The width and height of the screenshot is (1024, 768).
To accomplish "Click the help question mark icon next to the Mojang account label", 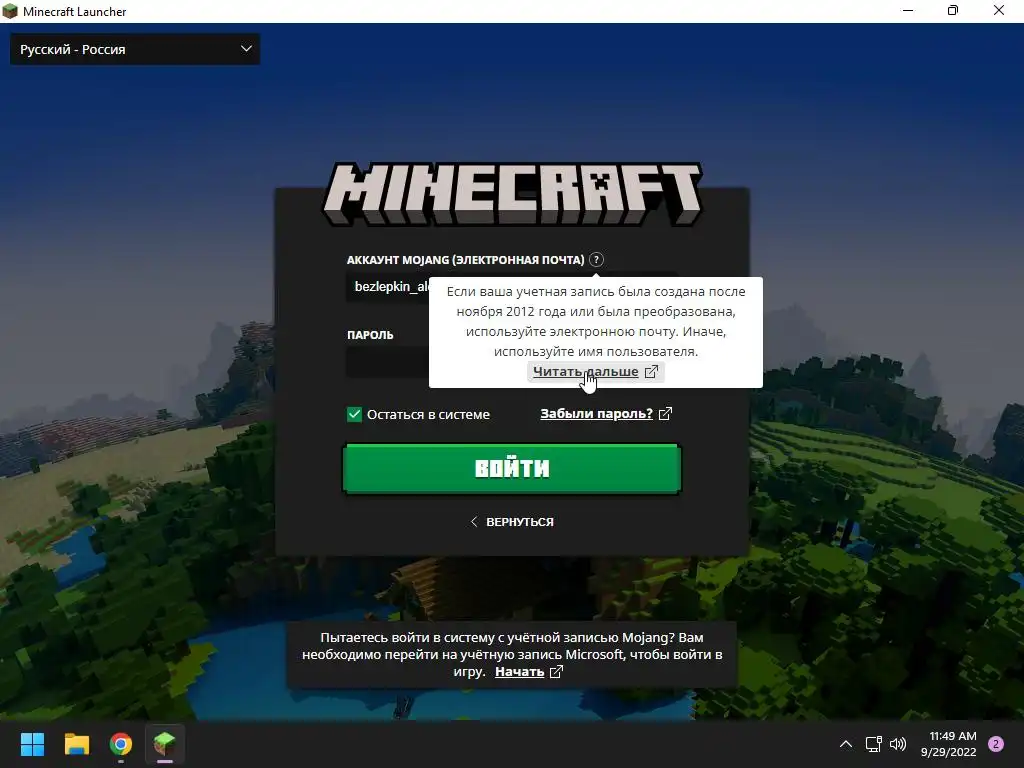I will 596,259.
